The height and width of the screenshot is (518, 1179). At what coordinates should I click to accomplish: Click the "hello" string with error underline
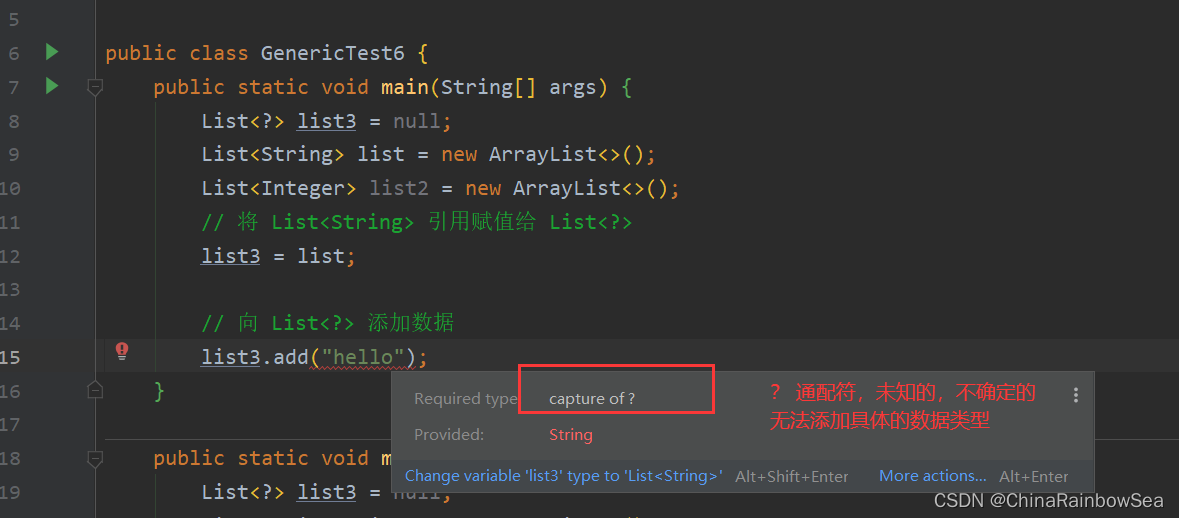[x=363, y=356]
